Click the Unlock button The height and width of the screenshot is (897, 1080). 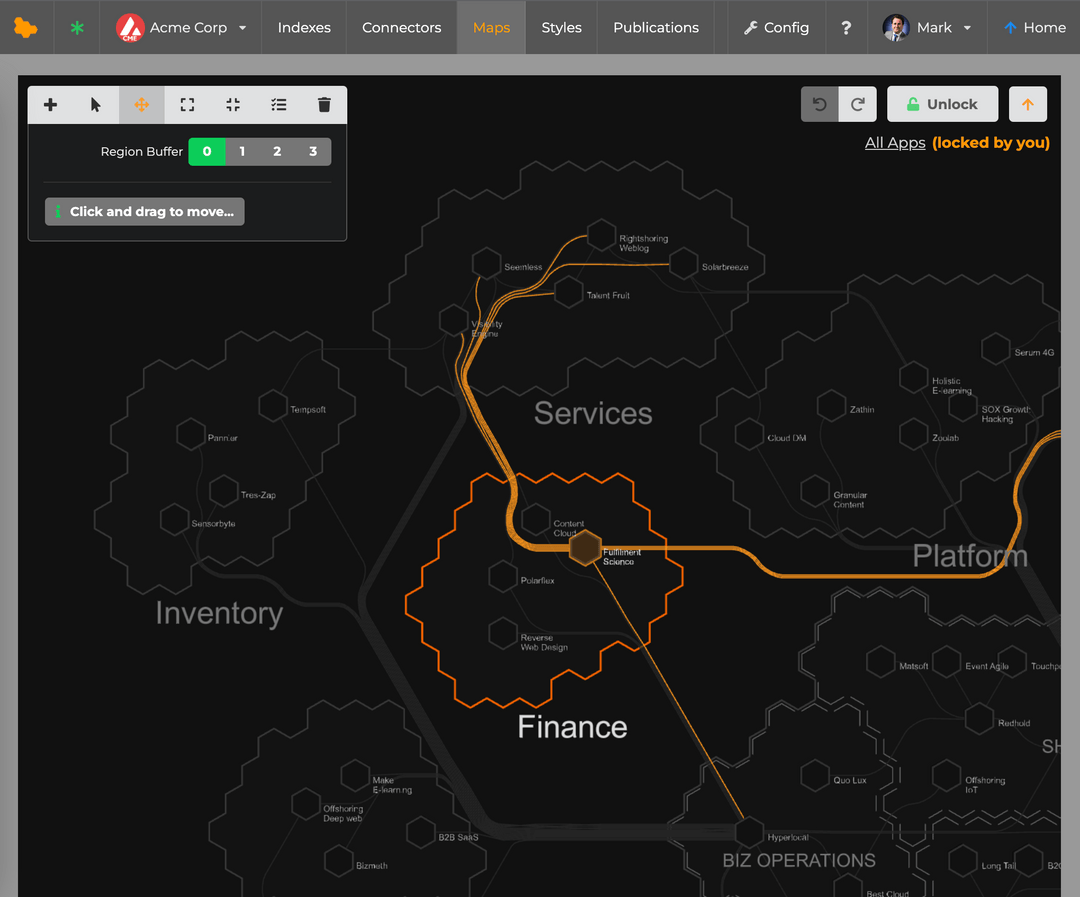point(942,103)
